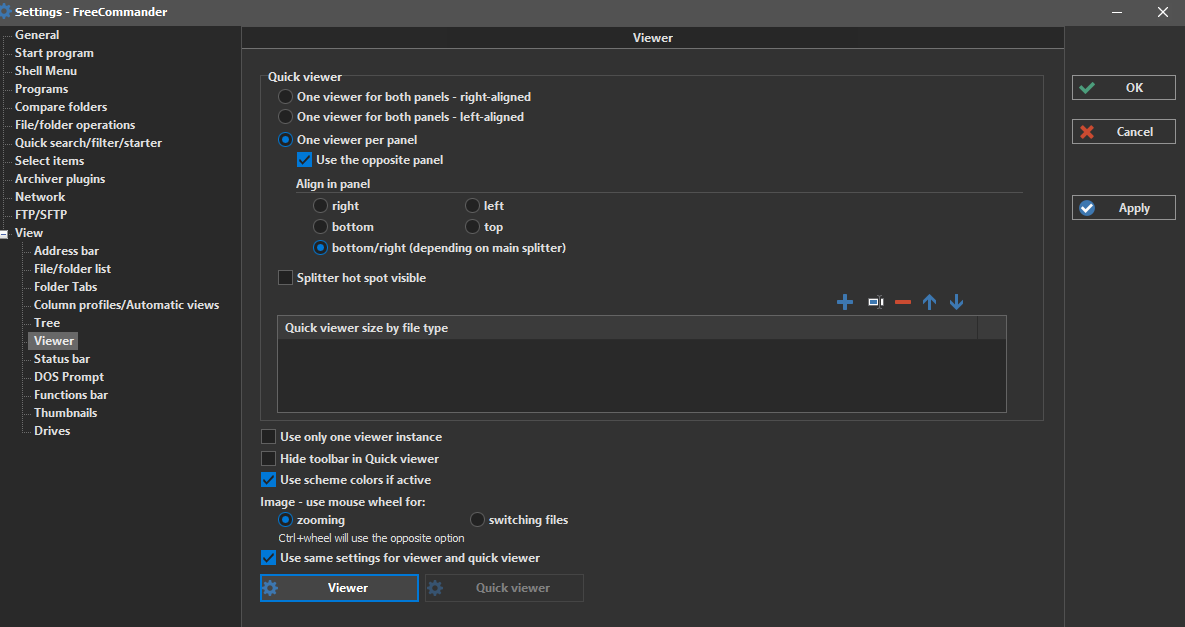Select the View category

tap(29, 233)
